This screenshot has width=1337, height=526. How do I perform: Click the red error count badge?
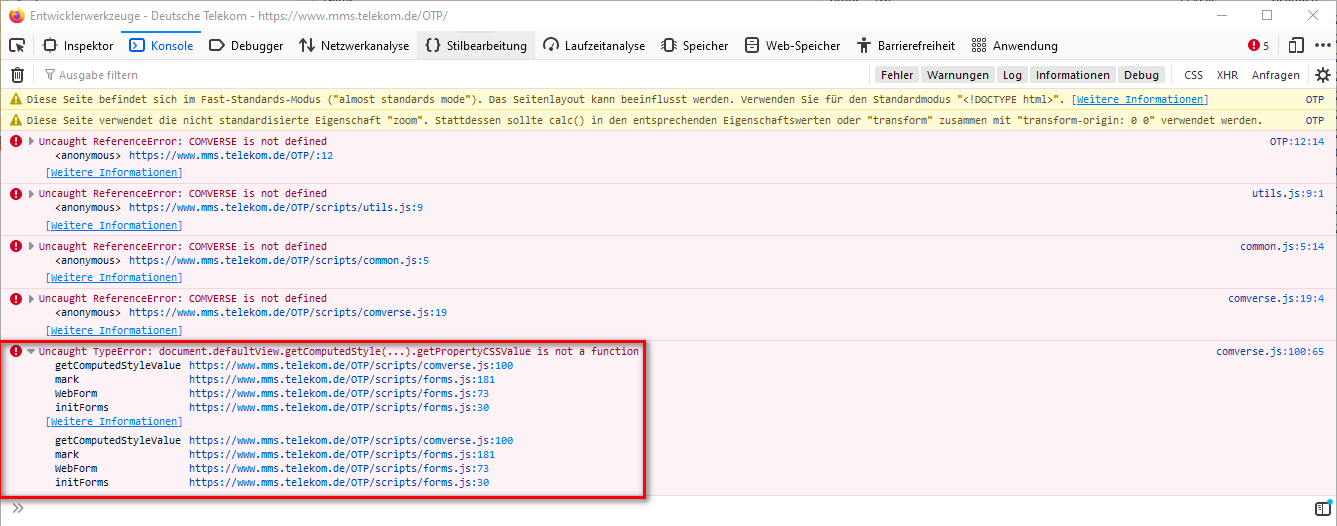pyautogui.click(x=1259, y=45)
